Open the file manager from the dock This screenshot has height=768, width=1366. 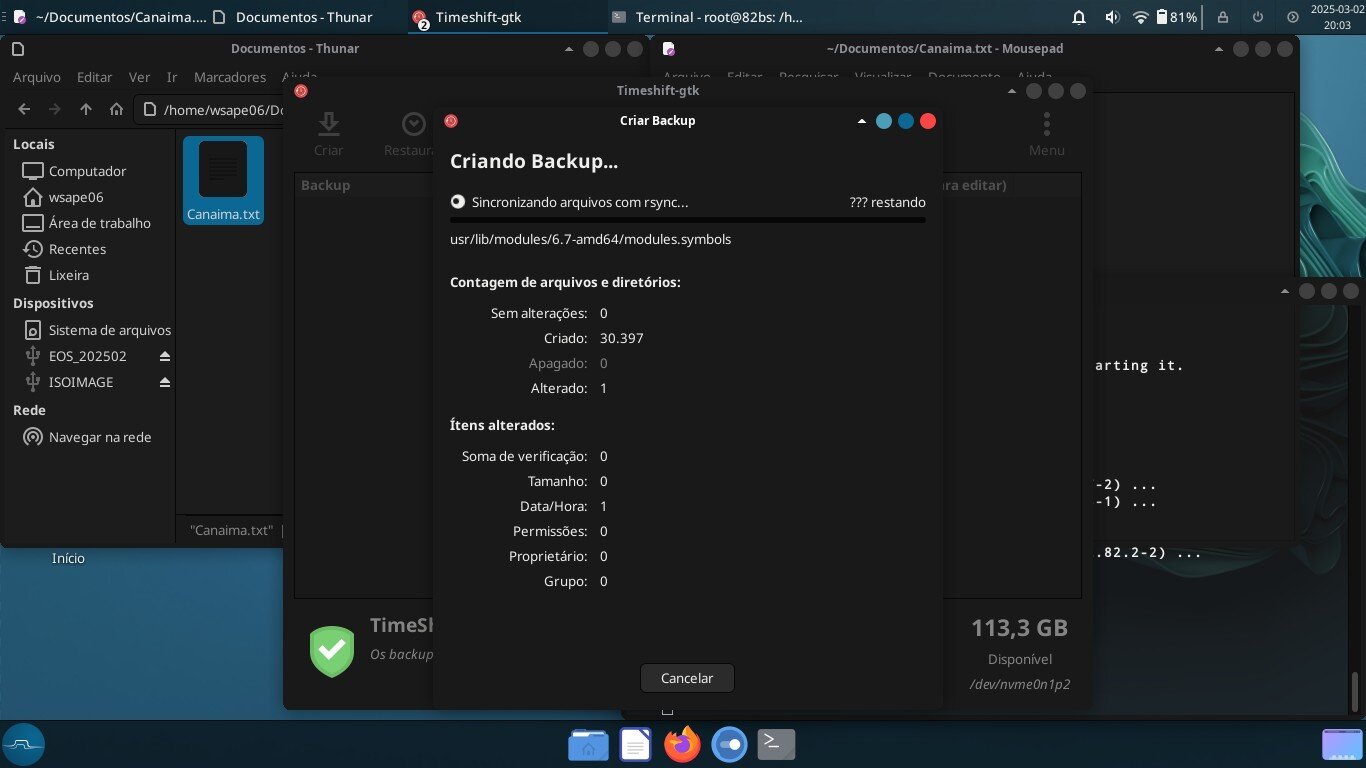(588, 744)
